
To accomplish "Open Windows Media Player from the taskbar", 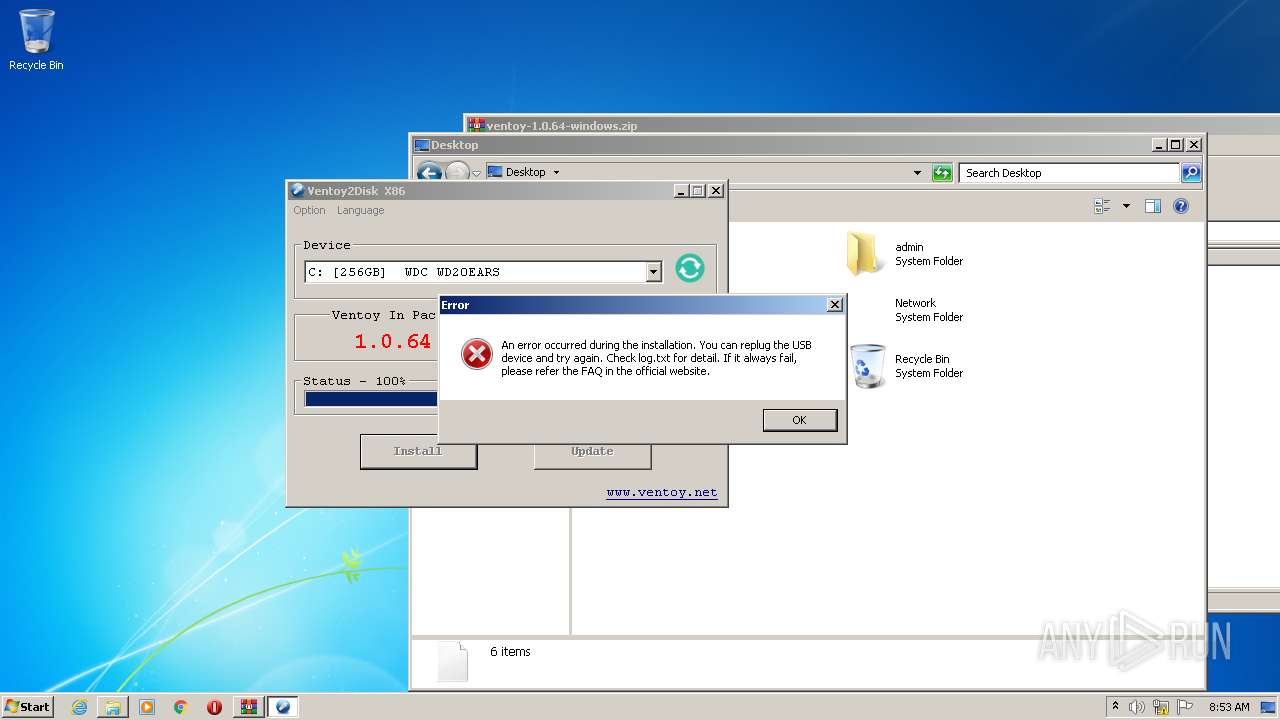I will pyautogui.click(x=147, y=707).
